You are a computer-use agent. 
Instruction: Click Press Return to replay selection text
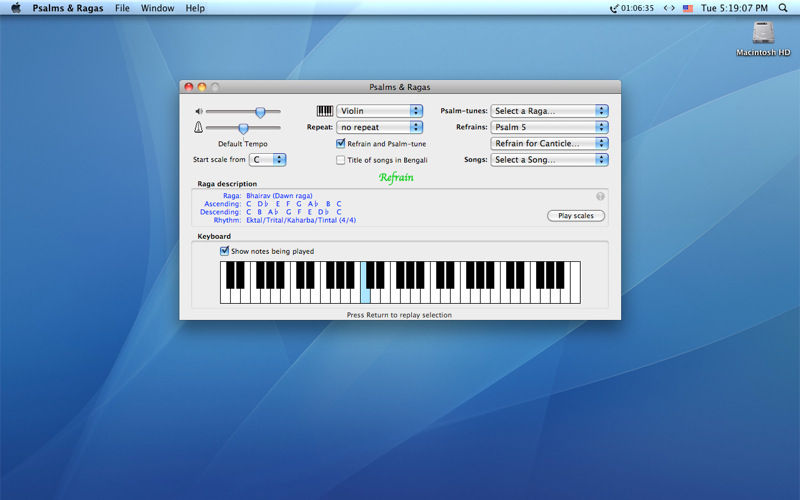(399, 315)
